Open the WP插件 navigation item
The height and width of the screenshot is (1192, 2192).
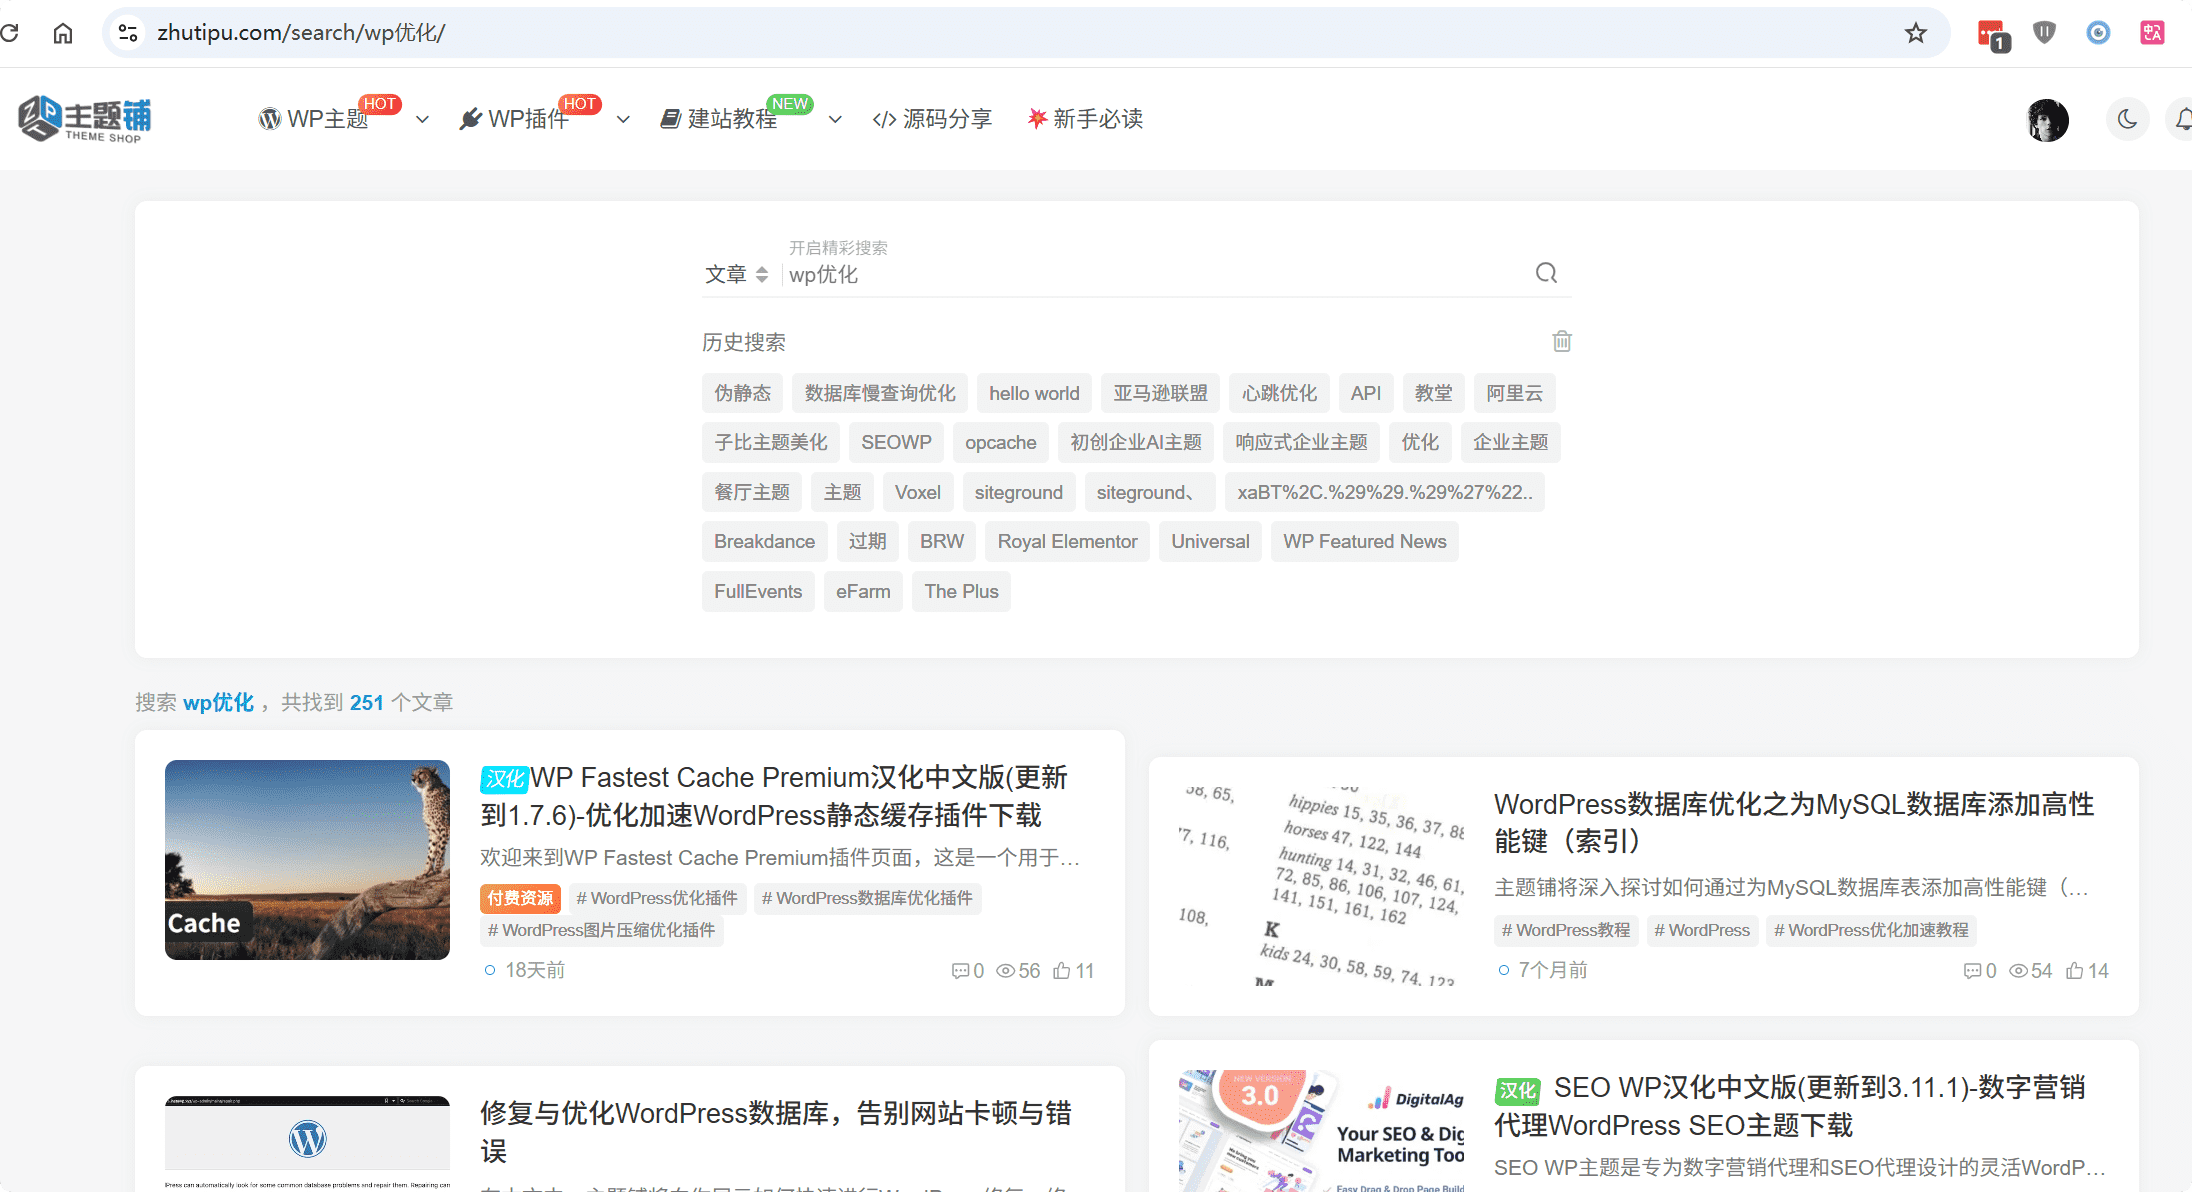tap(514, 119)
